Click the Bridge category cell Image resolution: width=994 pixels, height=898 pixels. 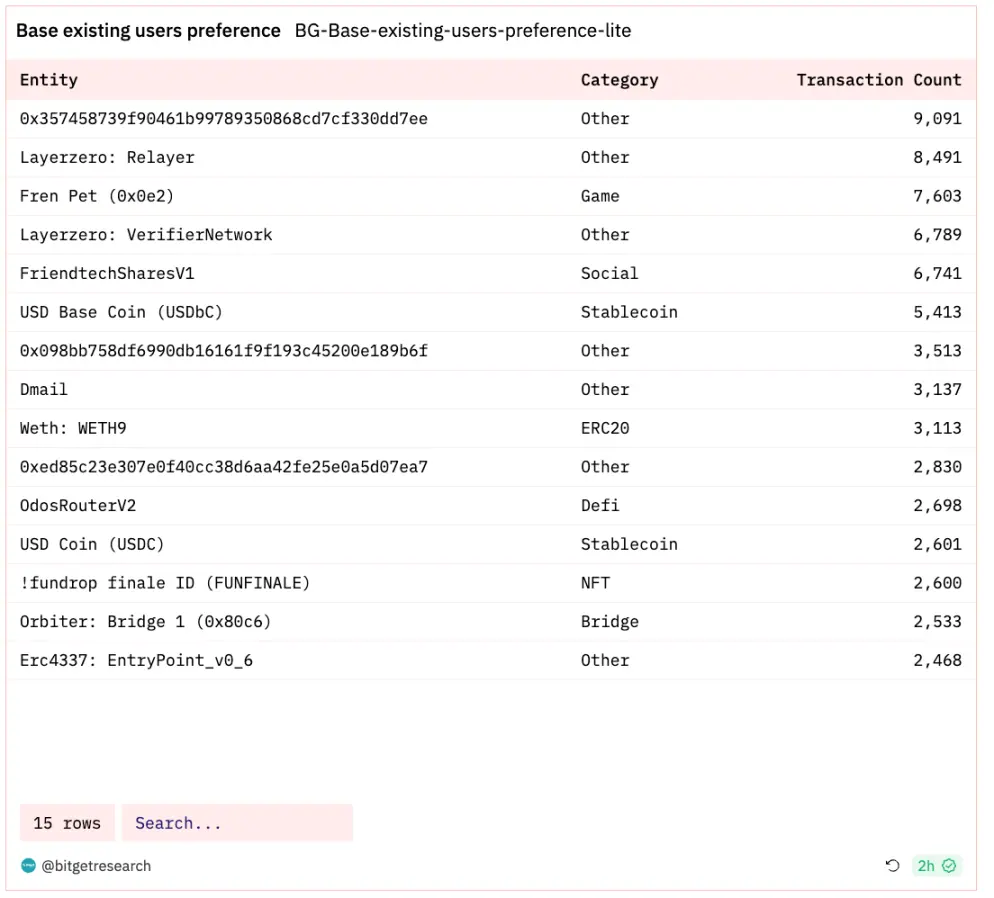[609, 621]
